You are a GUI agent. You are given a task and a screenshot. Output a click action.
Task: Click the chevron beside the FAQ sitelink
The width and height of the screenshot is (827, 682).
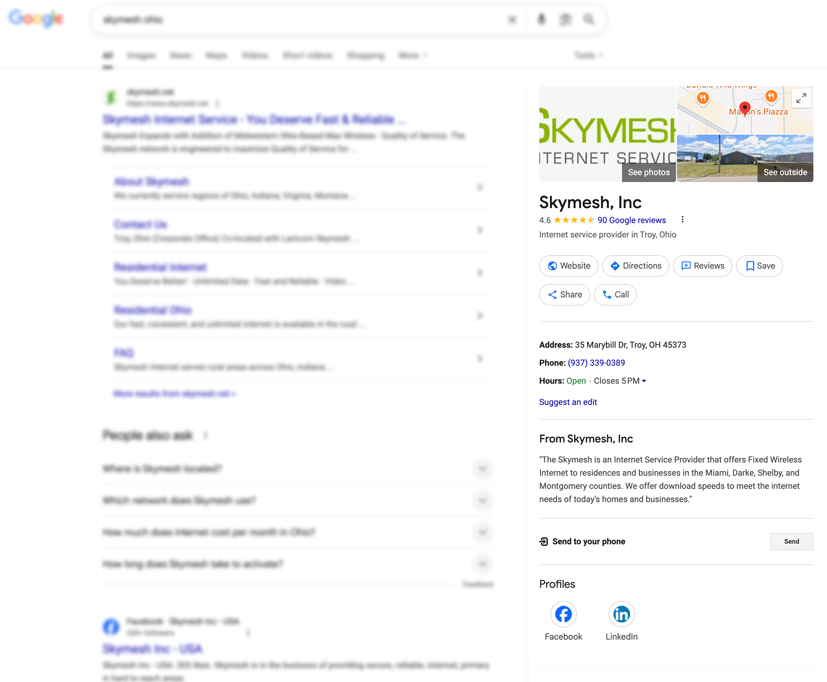(x=480, y=359)
